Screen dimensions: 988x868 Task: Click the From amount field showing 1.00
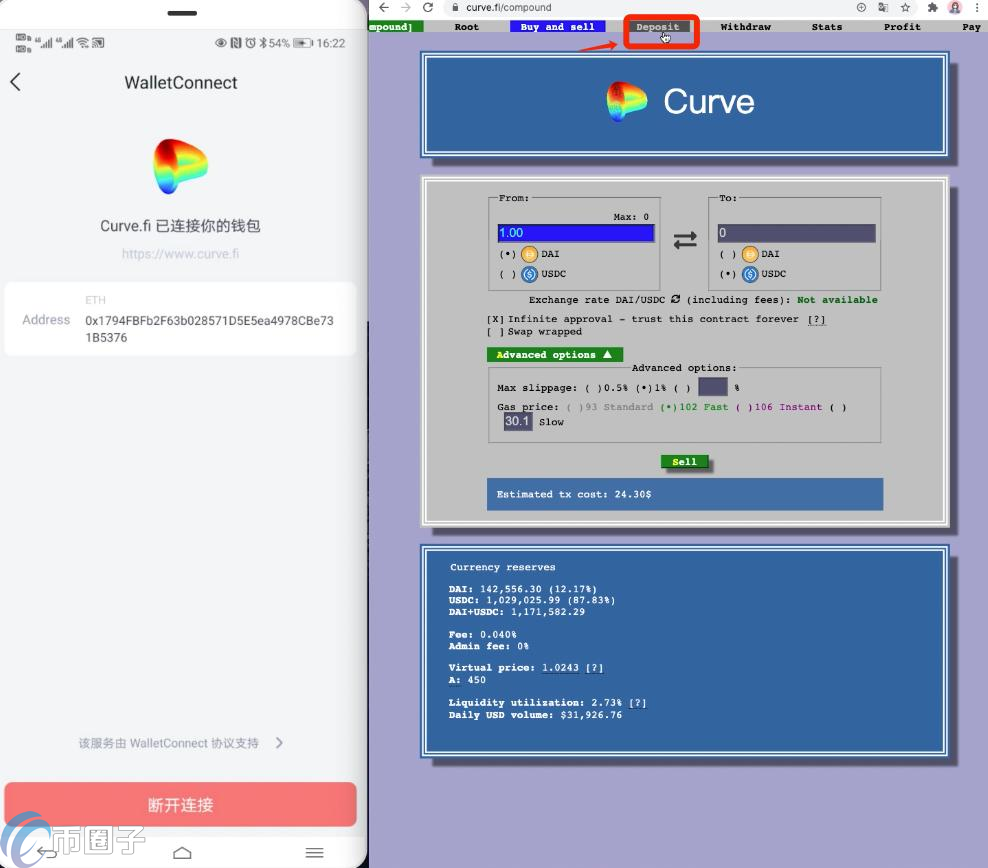[x=576, y=233]
